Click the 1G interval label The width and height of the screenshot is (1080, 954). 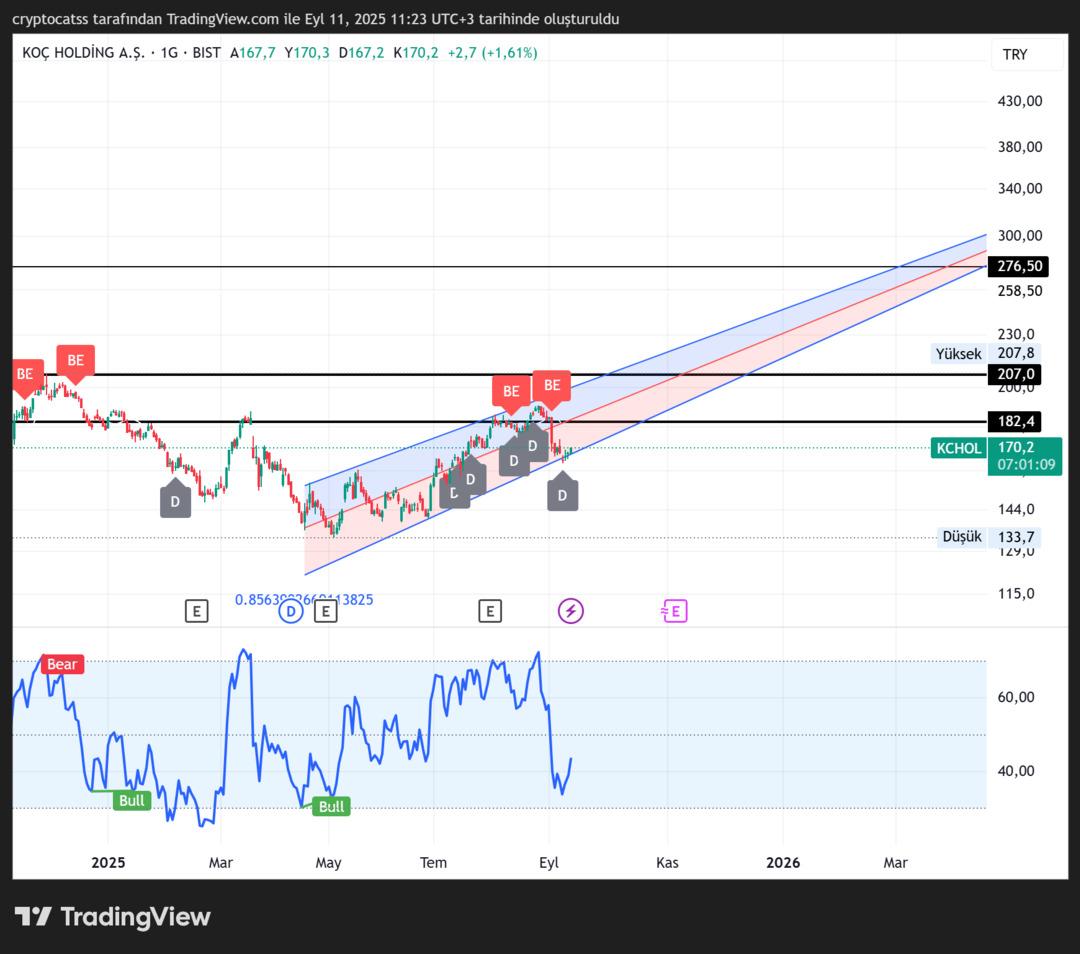click(x=169, y=53)
